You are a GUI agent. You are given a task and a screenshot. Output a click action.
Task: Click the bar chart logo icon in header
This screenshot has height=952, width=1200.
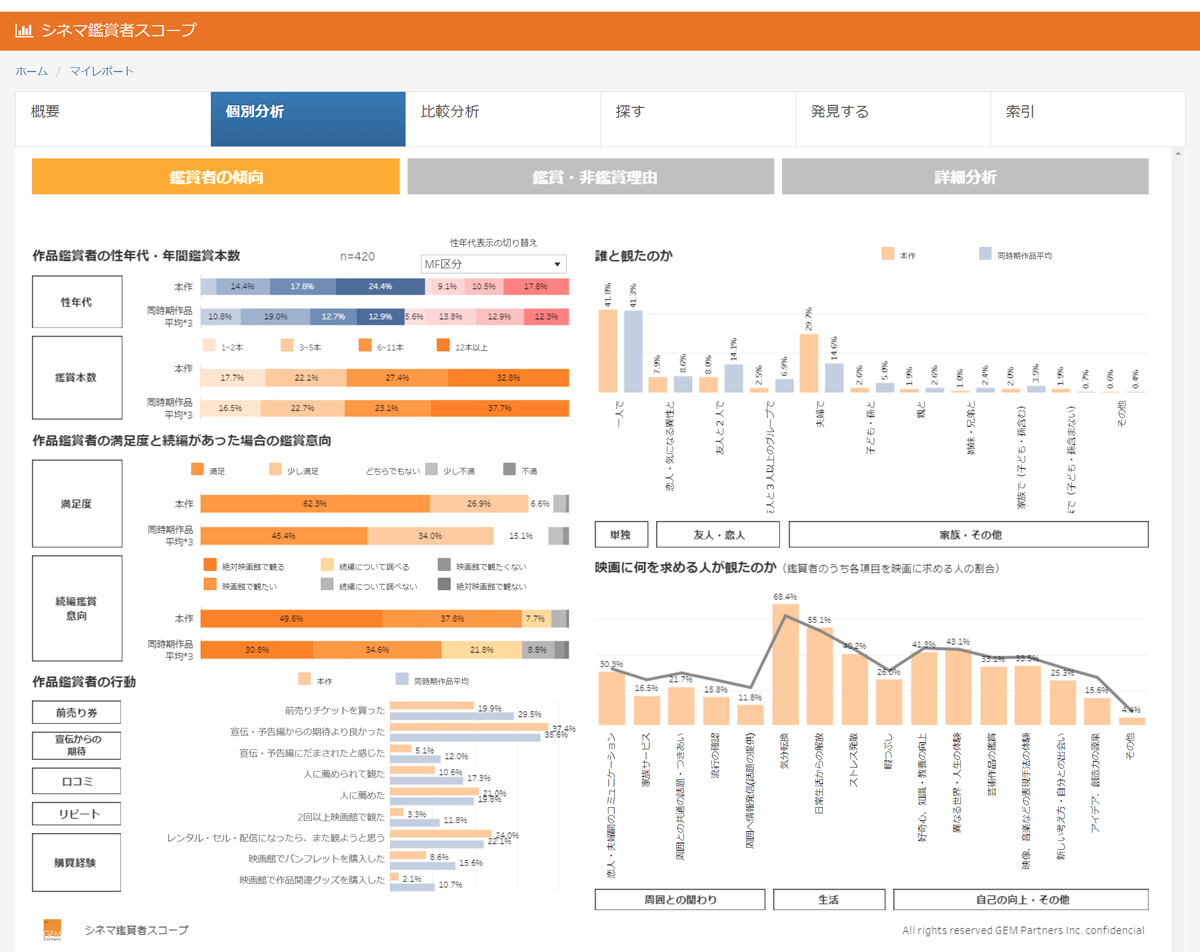click(24, 30)
